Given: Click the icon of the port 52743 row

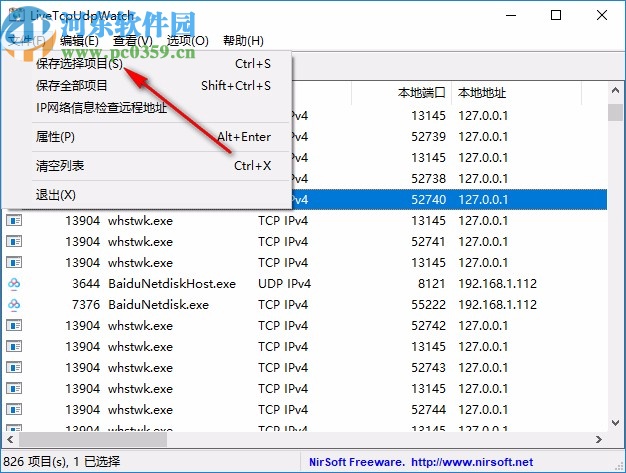Looking at the screenshot, I should (x=14, y=368).
